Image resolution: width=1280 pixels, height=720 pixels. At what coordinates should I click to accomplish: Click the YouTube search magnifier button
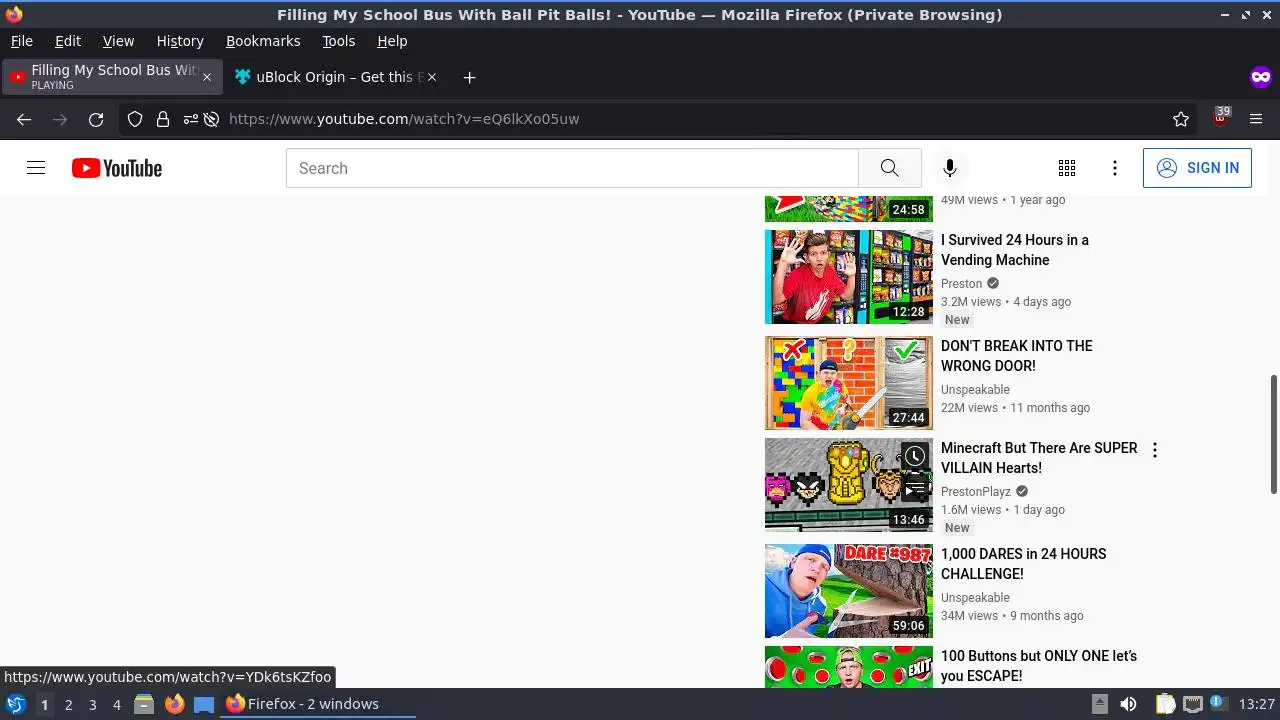point(890,168)
